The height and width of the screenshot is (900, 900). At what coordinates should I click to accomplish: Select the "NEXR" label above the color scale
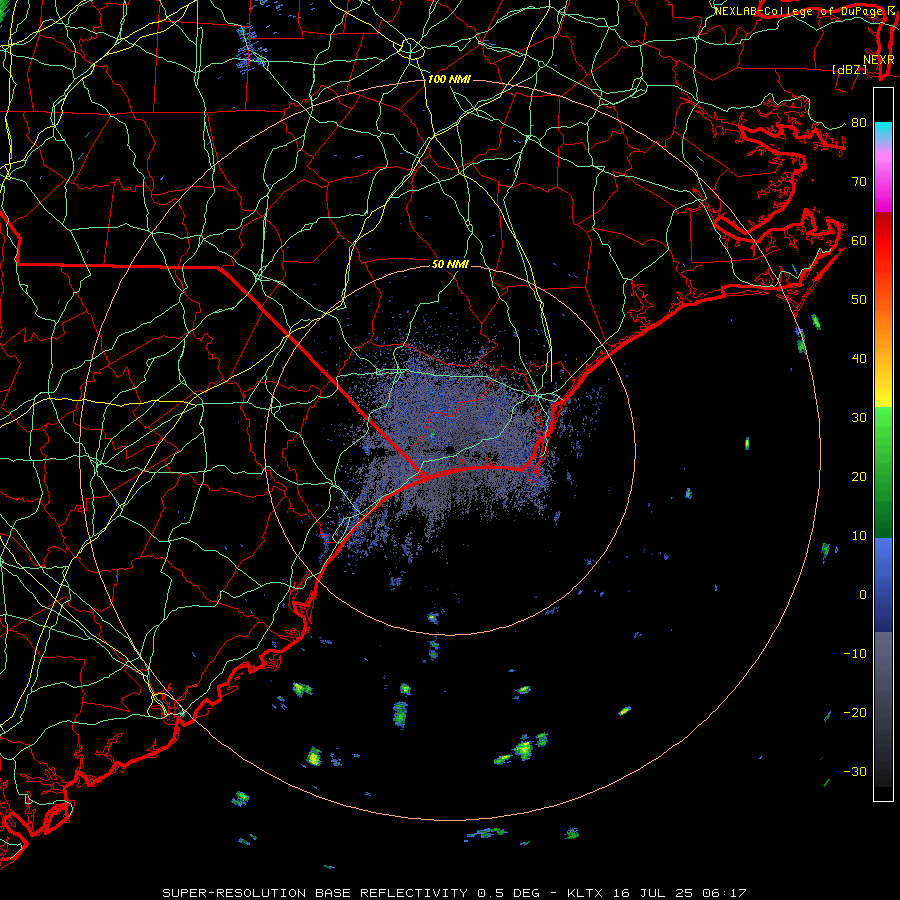[x=878, y=59]
